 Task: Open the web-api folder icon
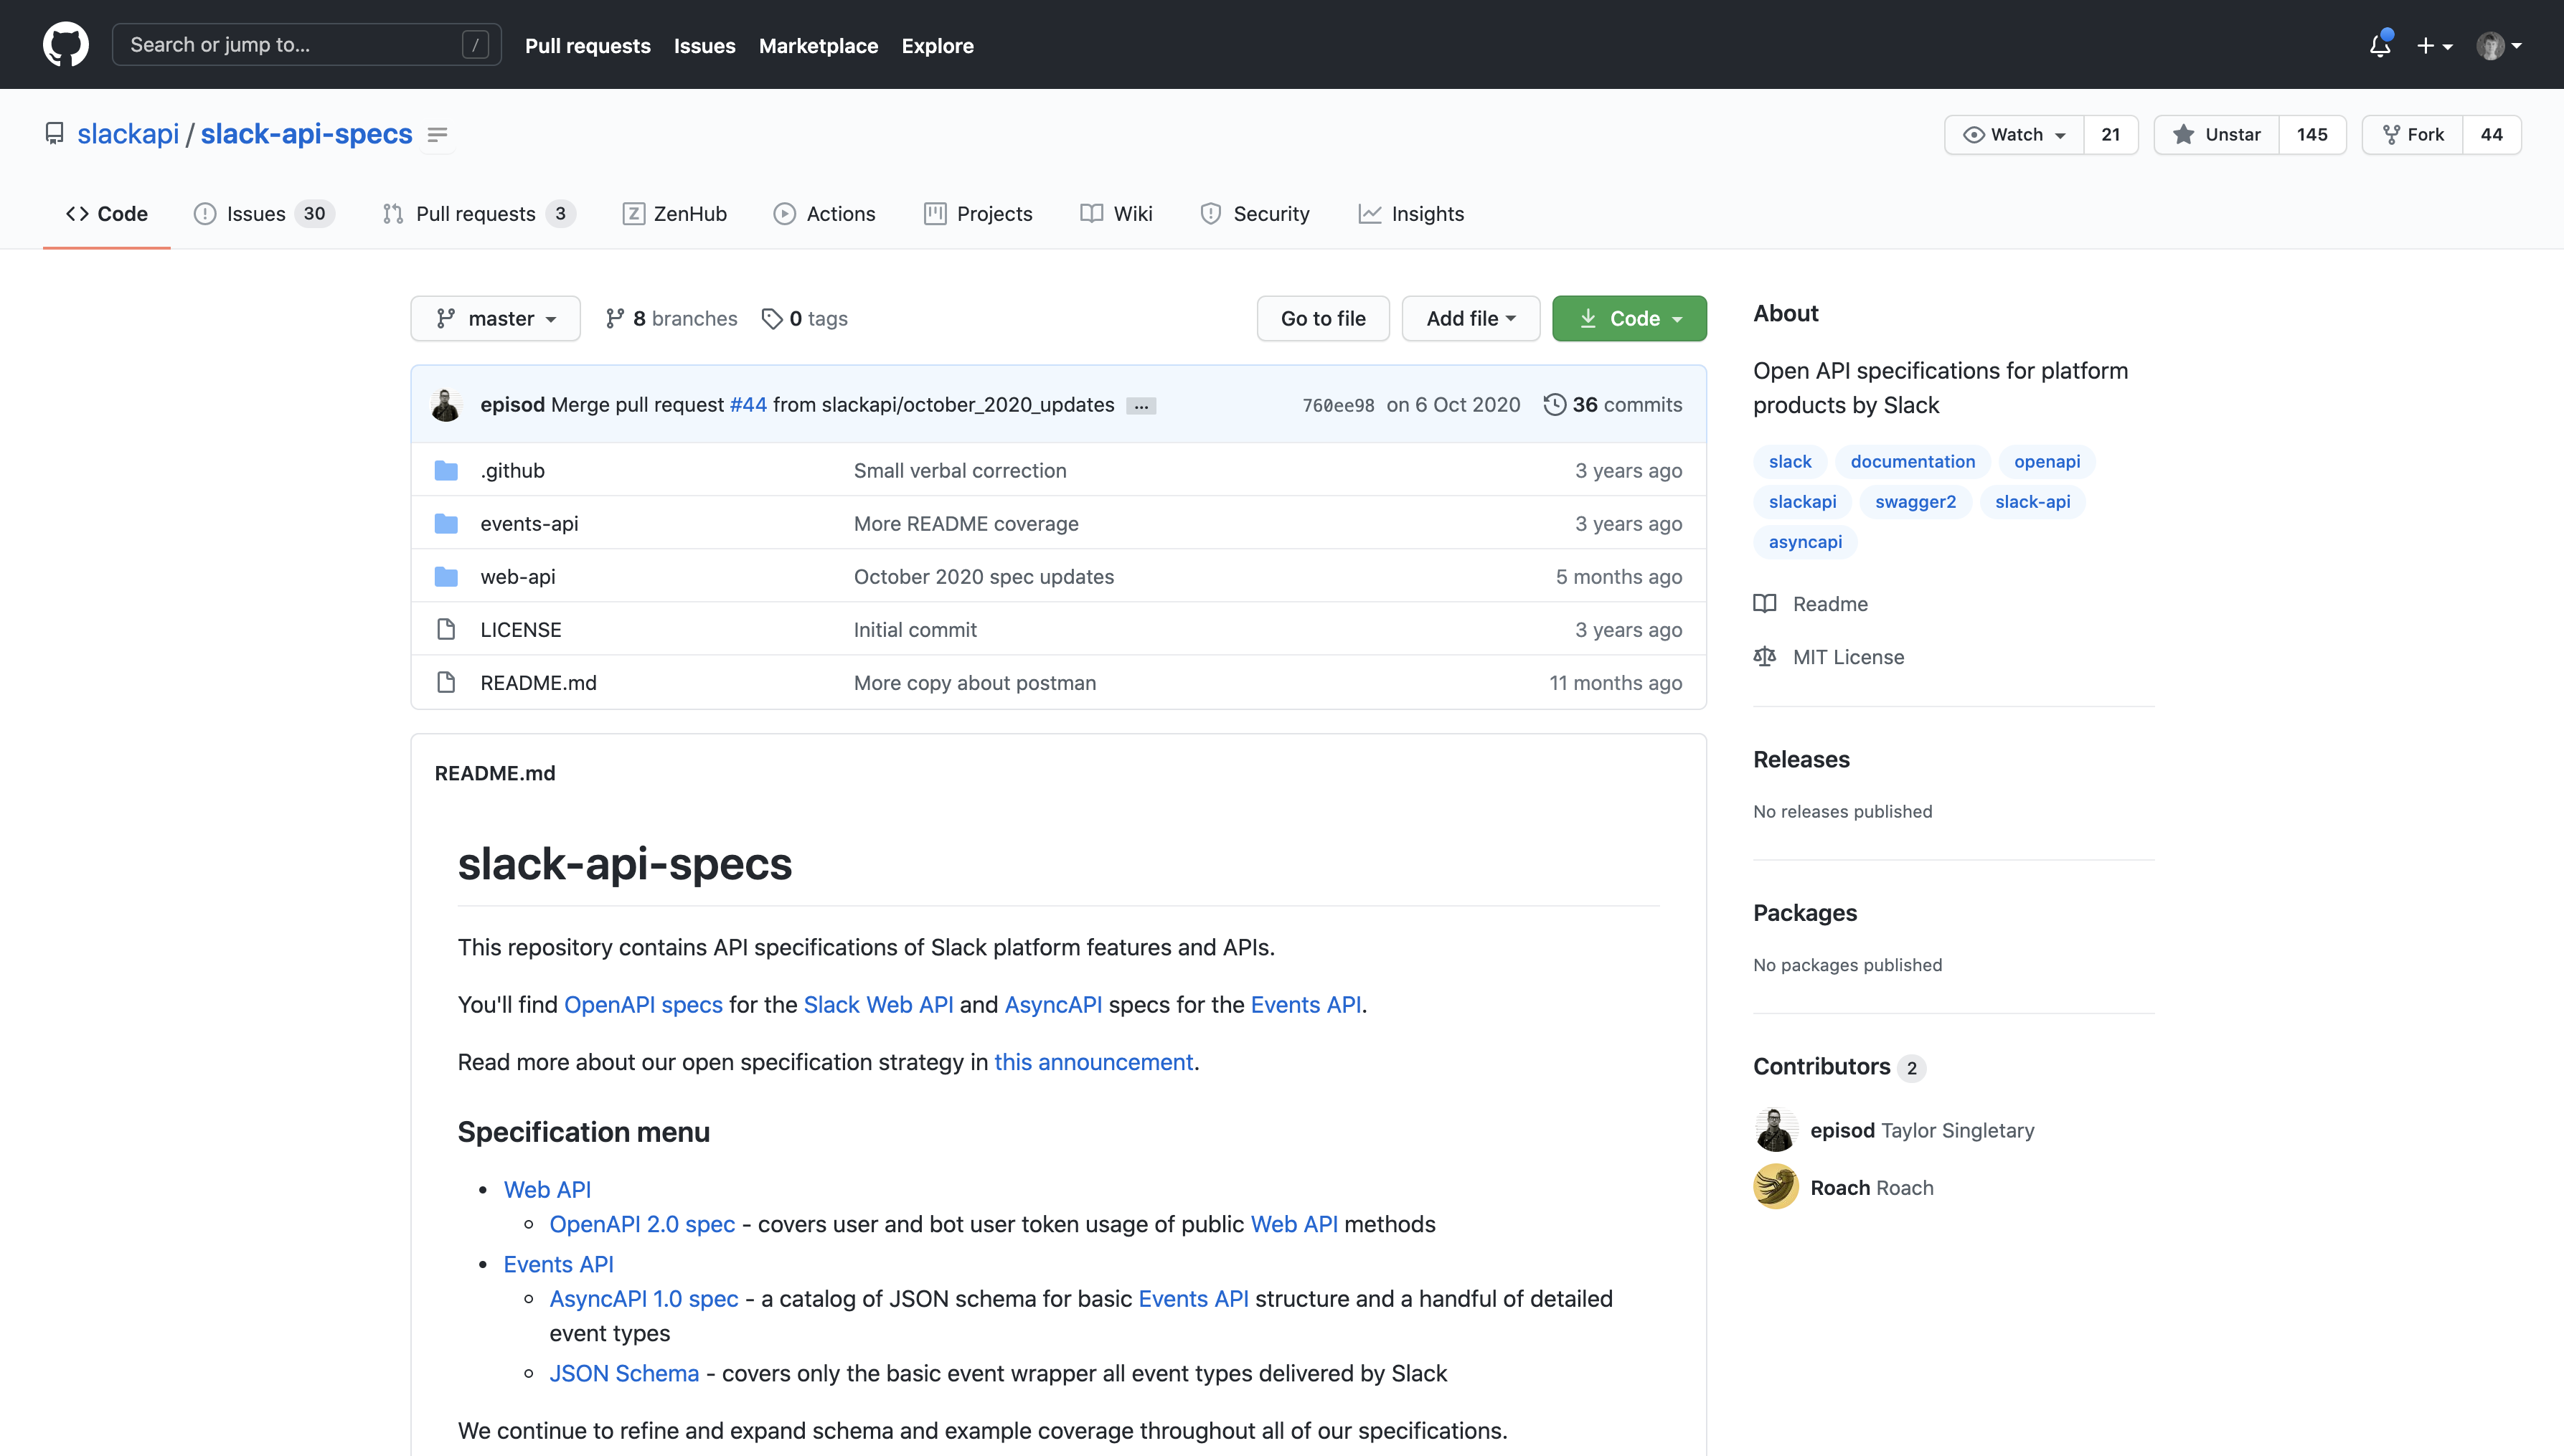tap(446, 577)
